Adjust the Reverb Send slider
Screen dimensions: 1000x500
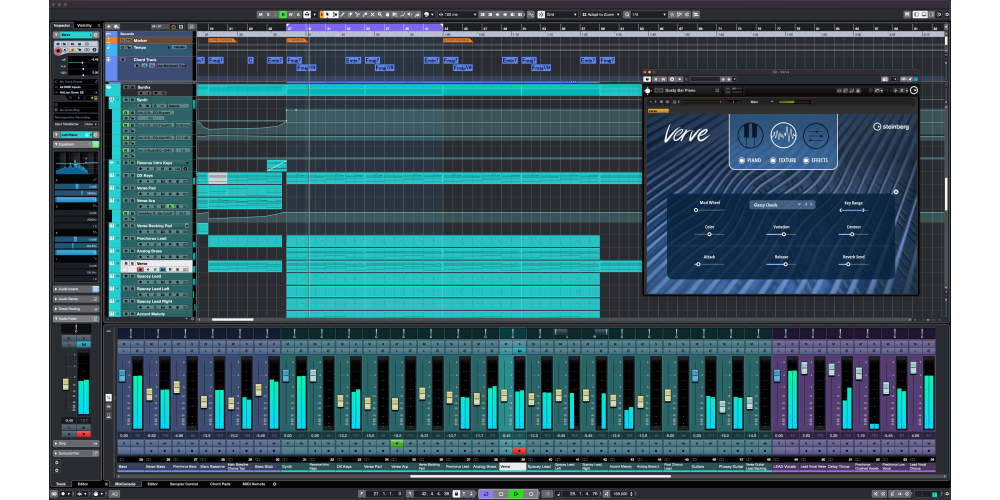click(854, 264)
